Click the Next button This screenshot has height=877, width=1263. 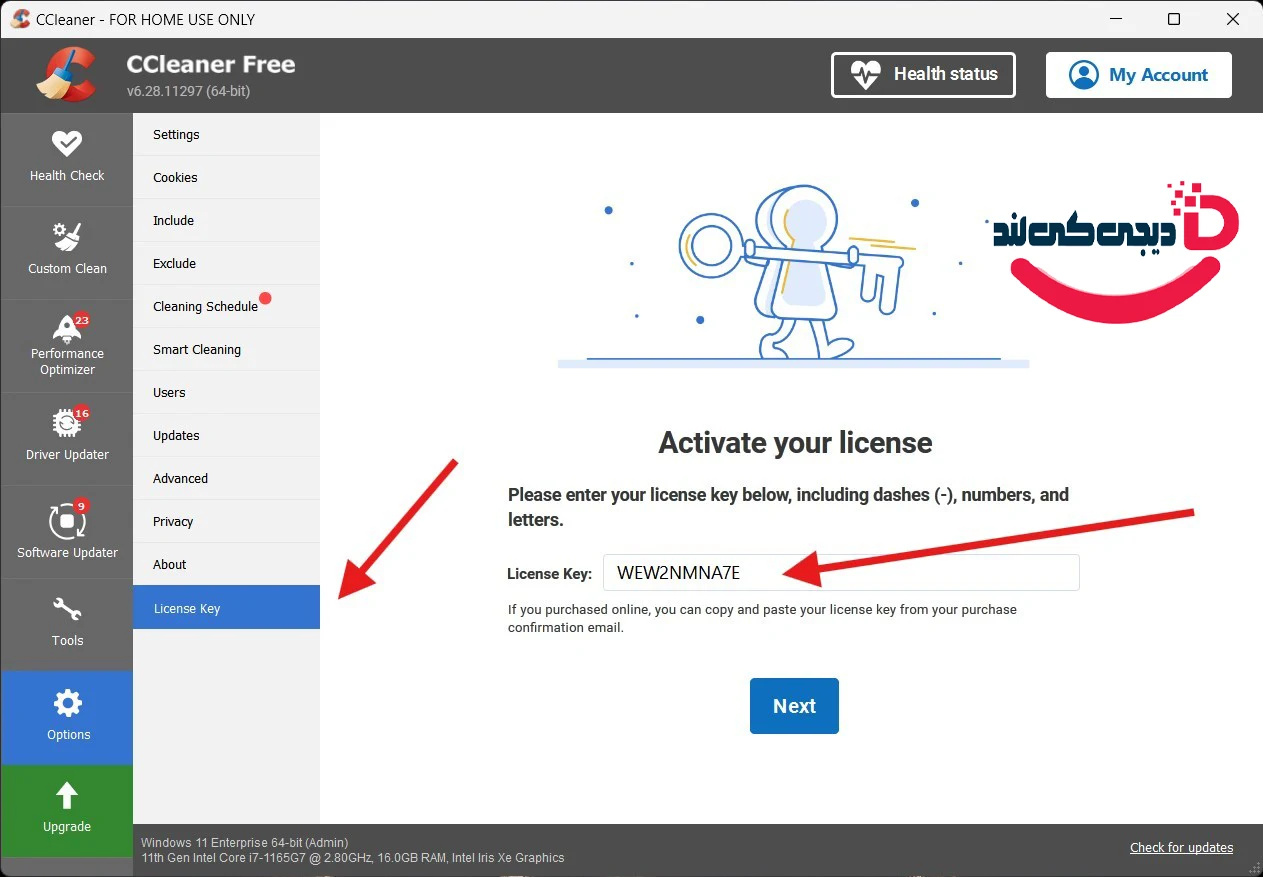(794, 706)
